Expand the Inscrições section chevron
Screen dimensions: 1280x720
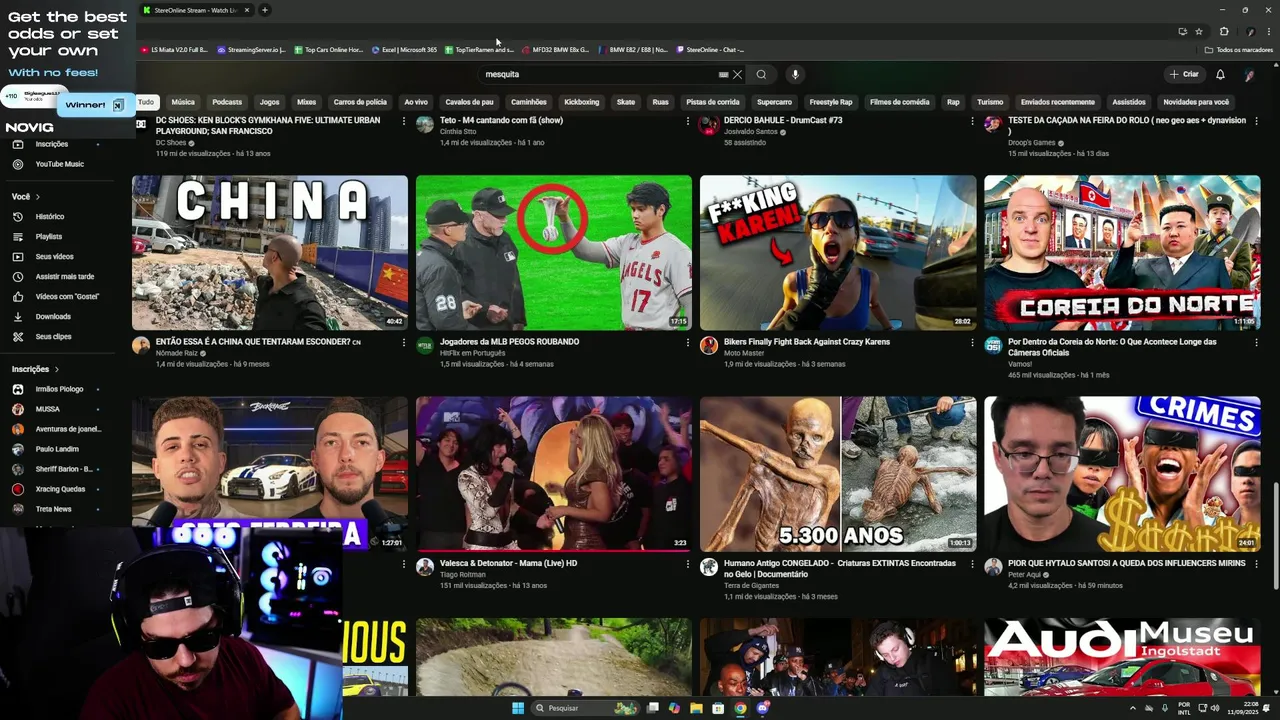pos(57,369)
